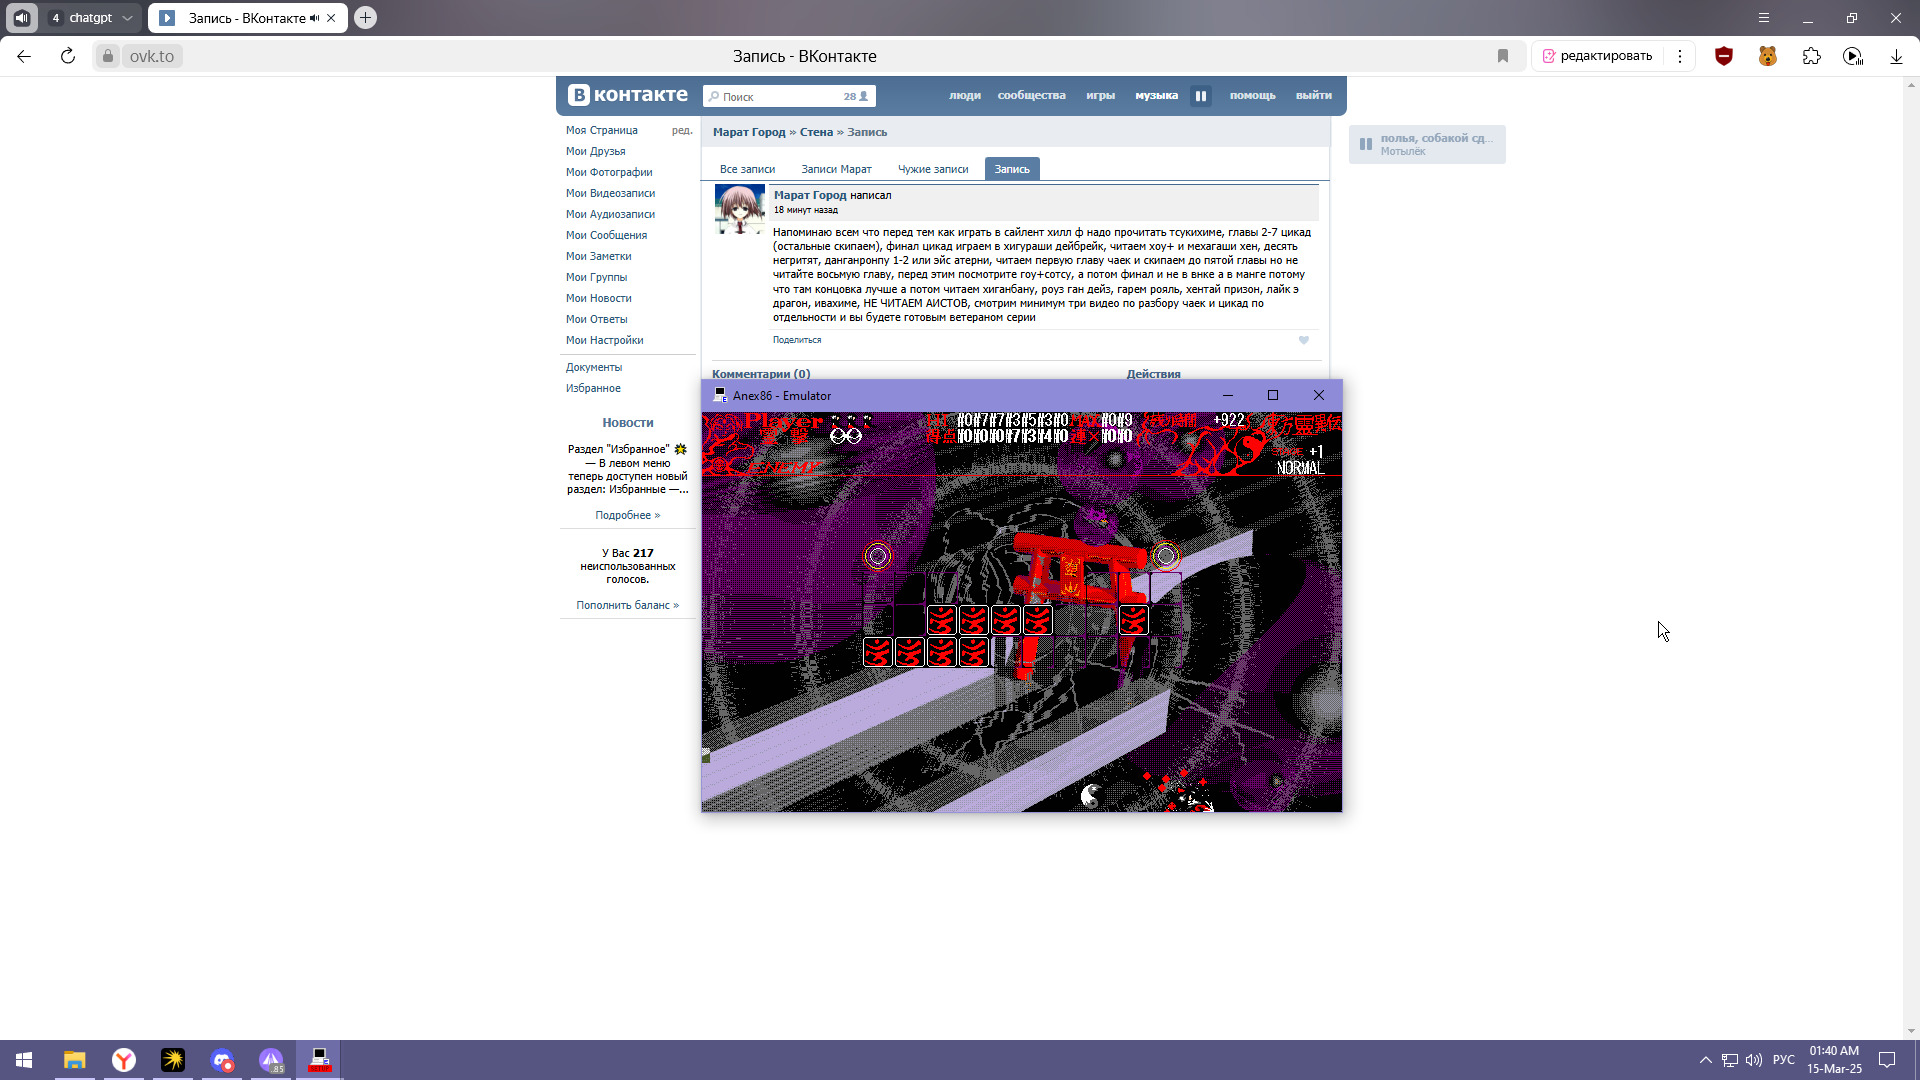Open the browser three-dot menu

click(1680, 56)
